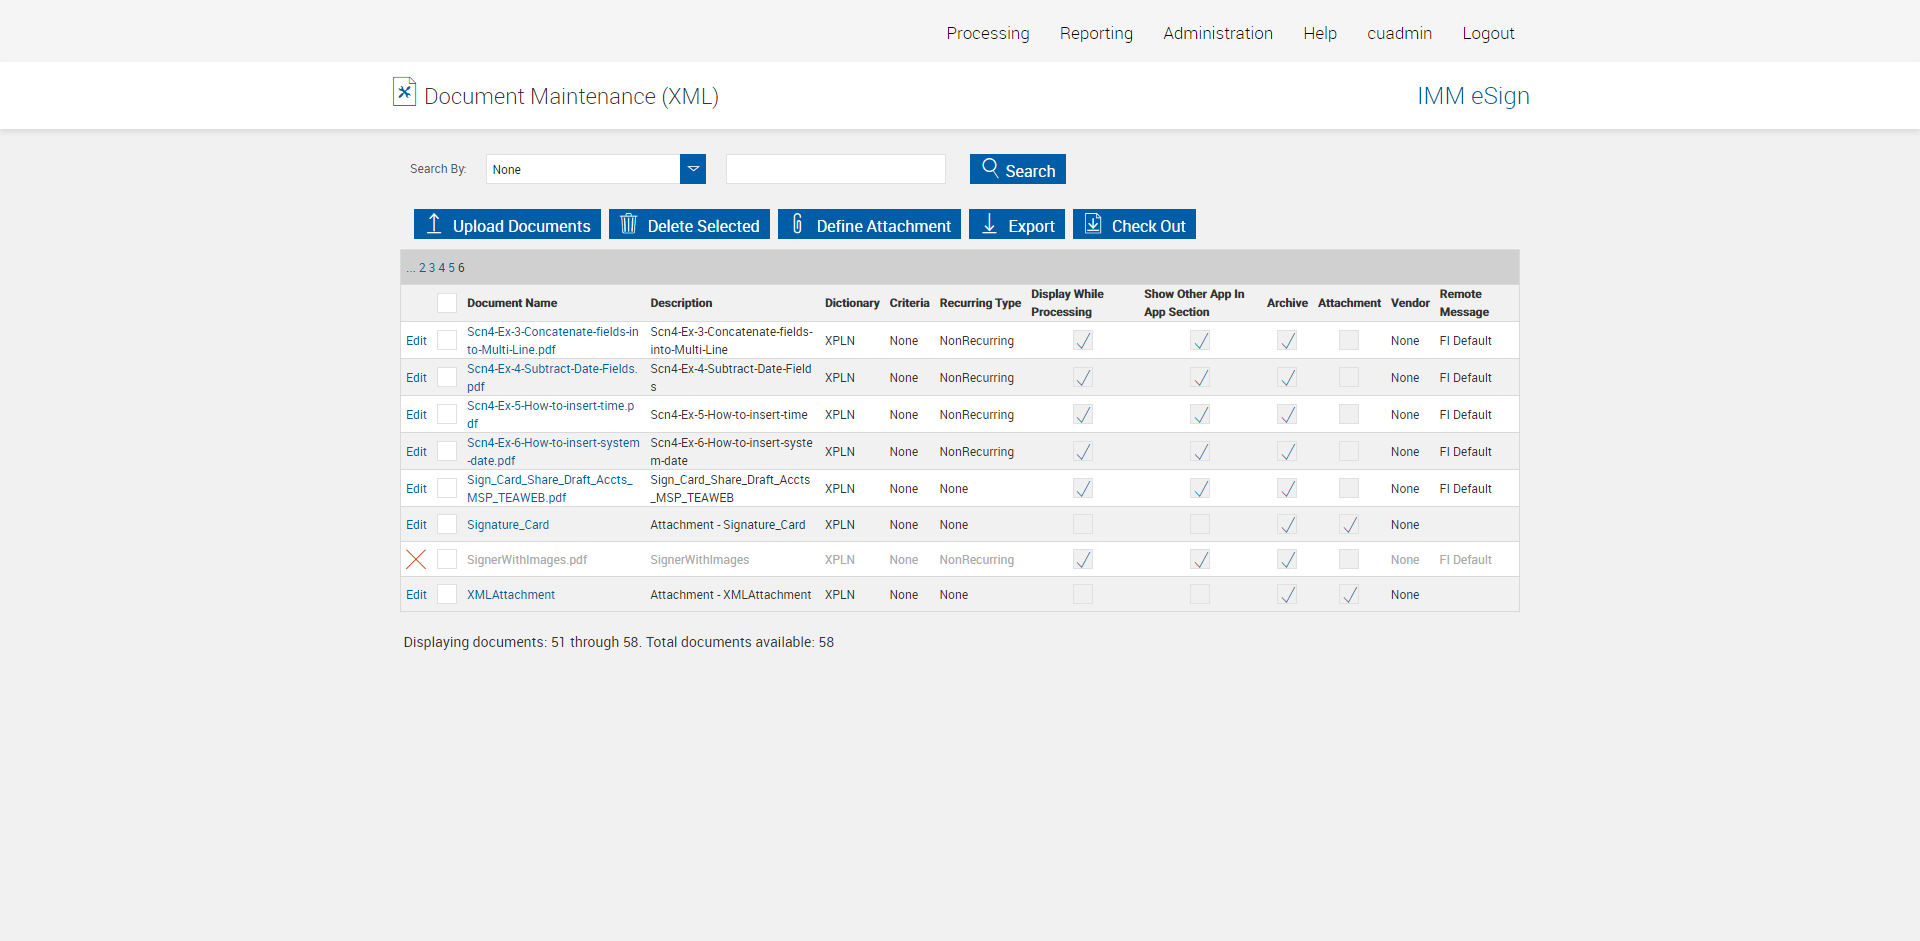
Task: Open the Search By dropdown arrow
Action: click(x=693, y=169)
